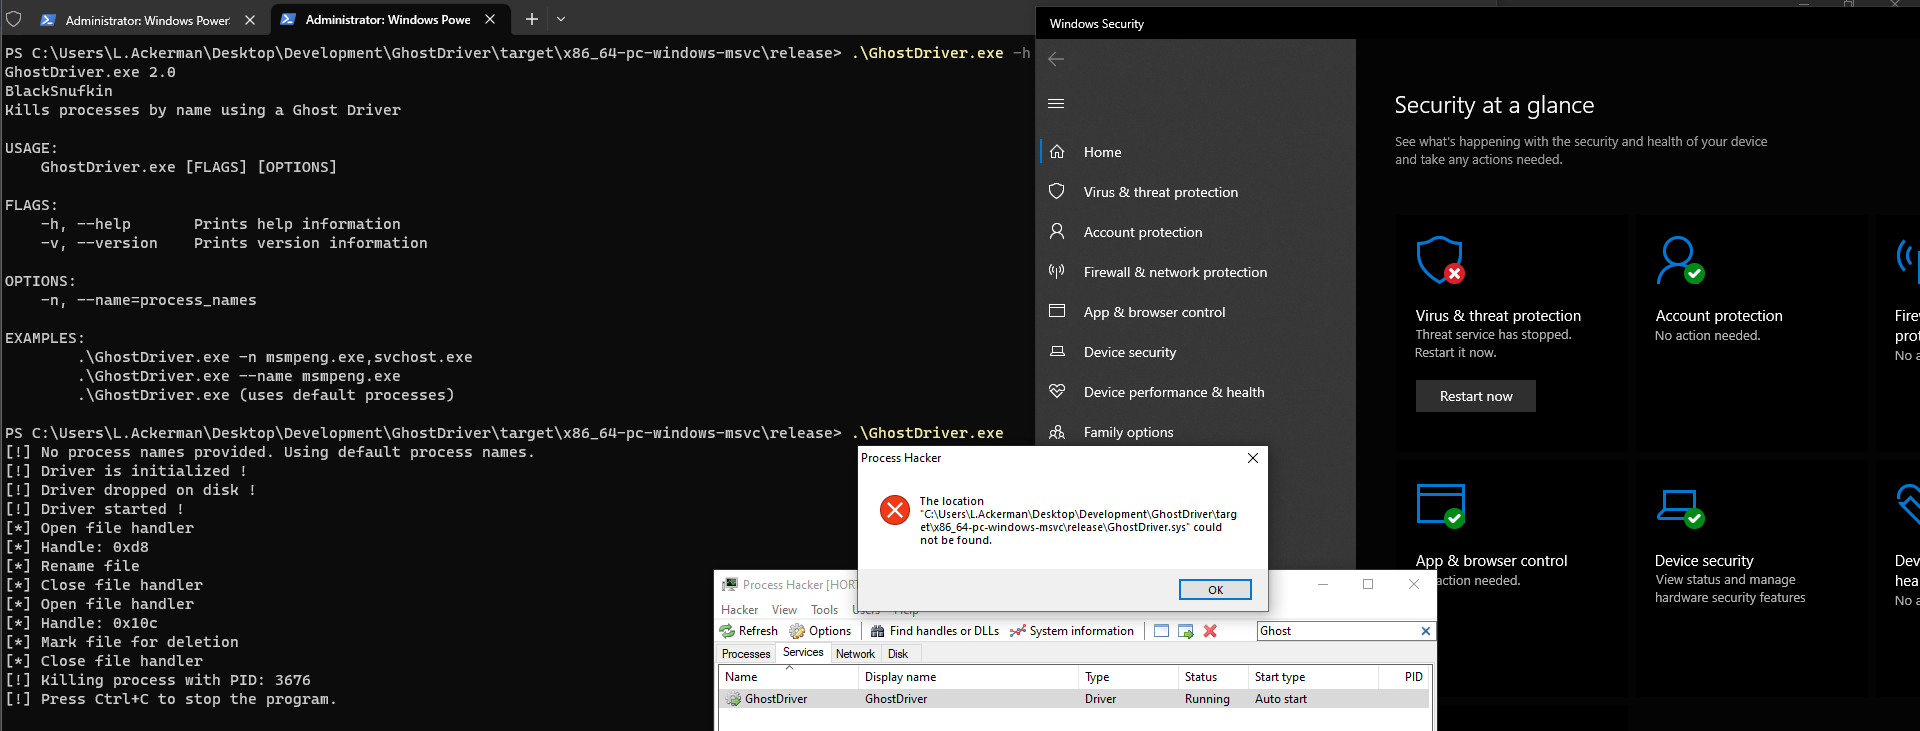Click the GhostDriver service gear icon
The height and width of the screenshot is (731, 1920).
coord(734,699)
